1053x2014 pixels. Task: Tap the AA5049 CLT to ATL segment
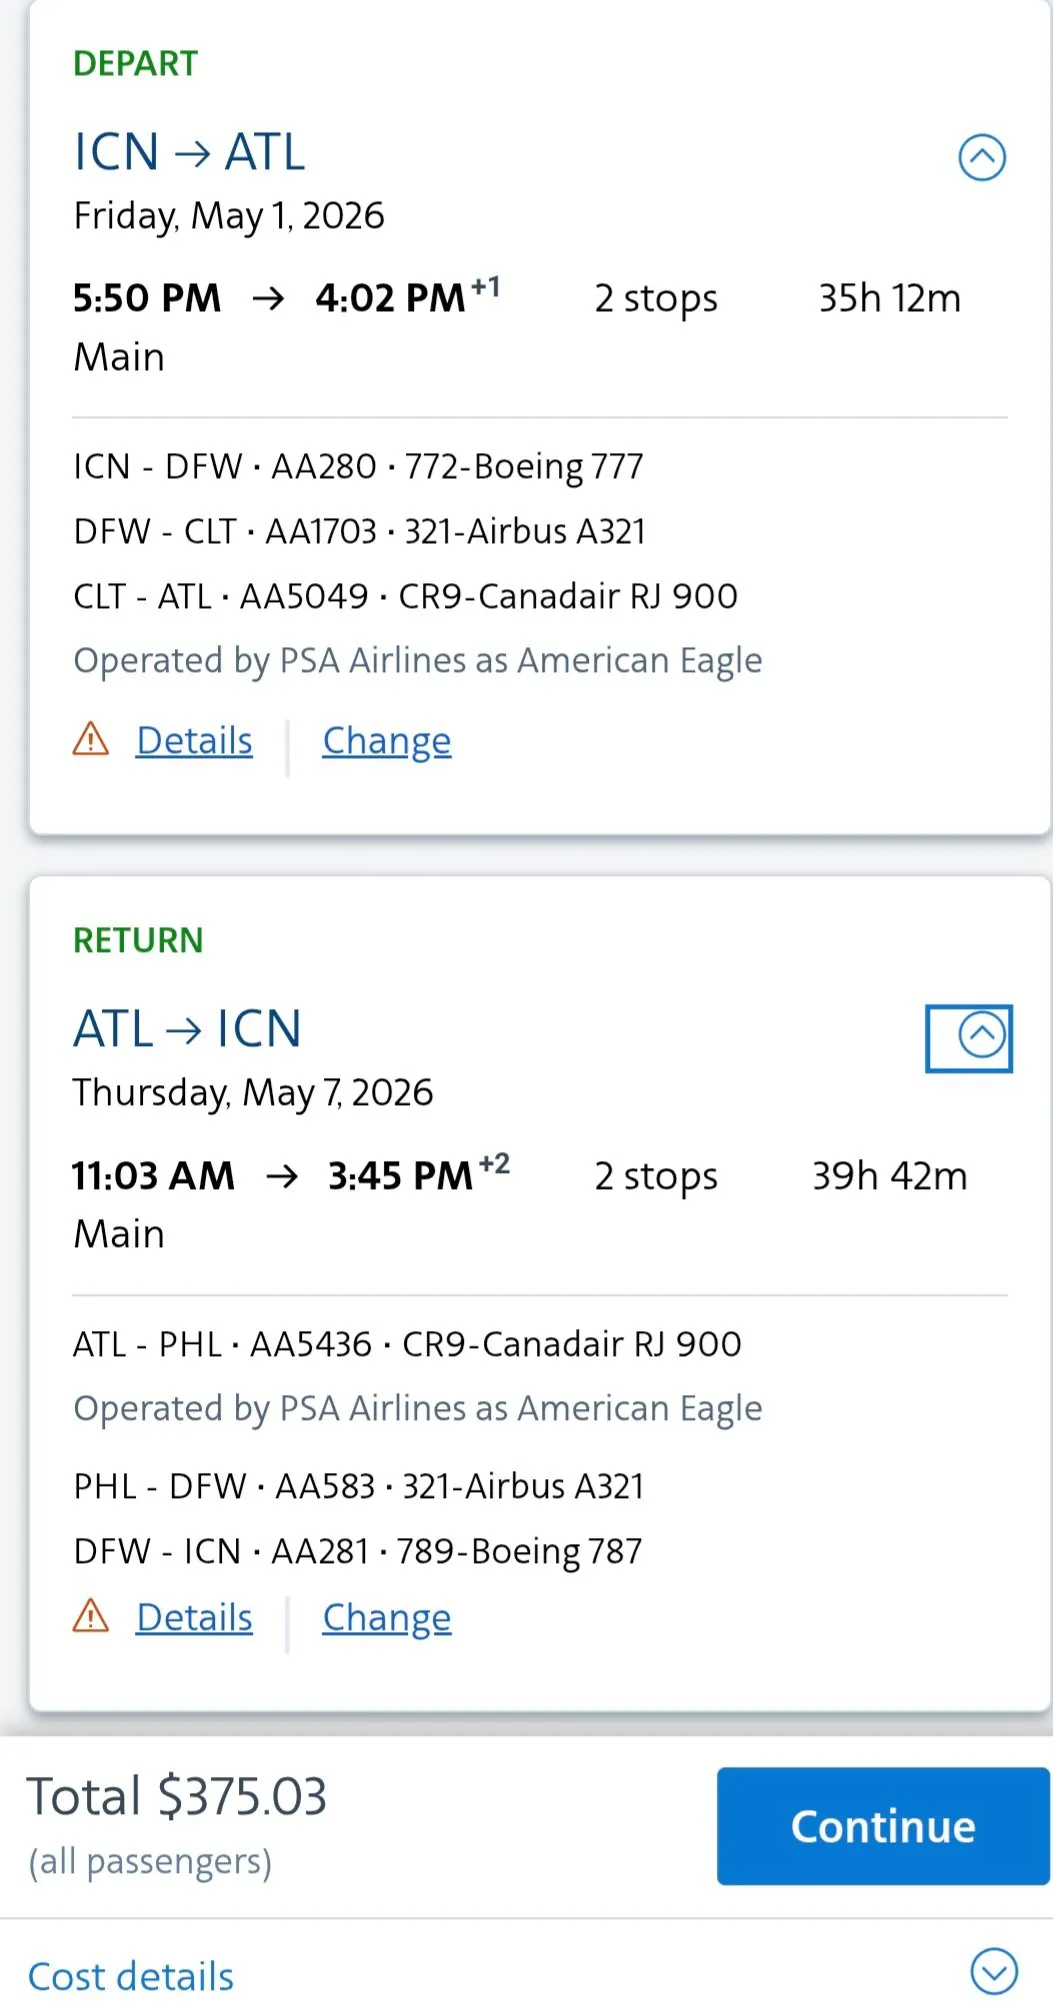(x=405, y=596)
